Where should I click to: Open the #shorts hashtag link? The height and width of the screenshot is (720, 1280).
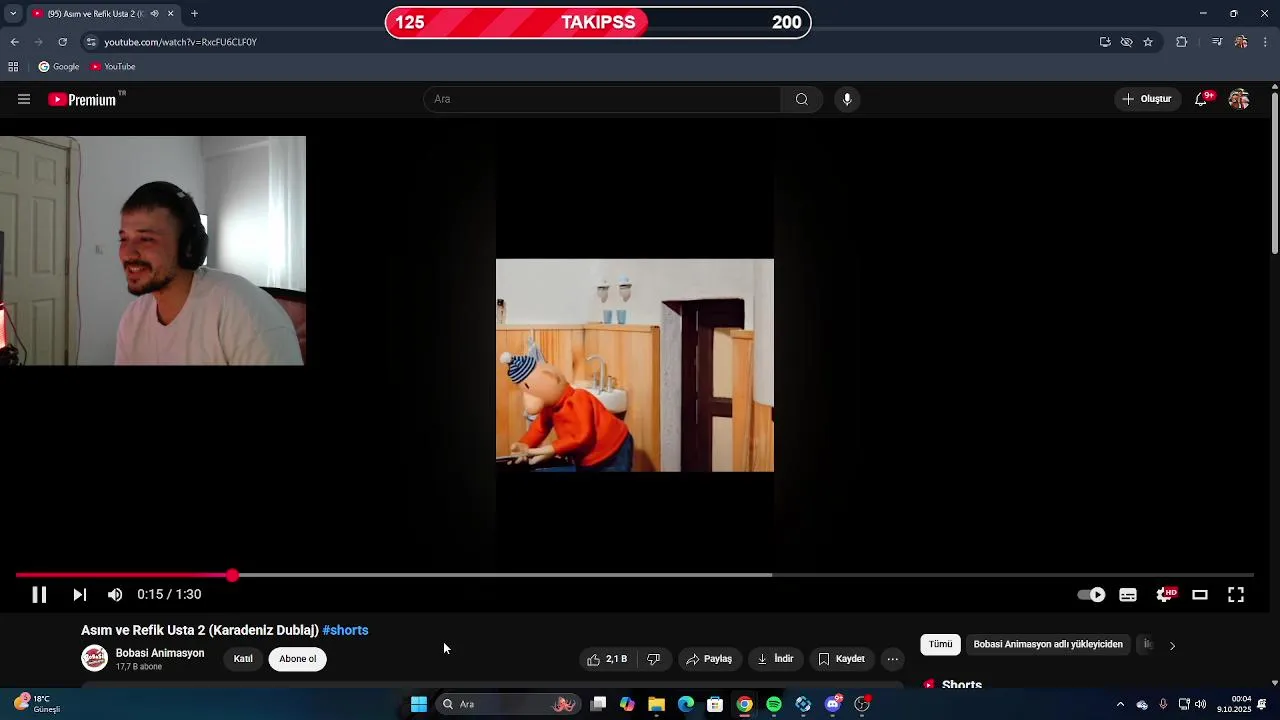pos(345,630)
